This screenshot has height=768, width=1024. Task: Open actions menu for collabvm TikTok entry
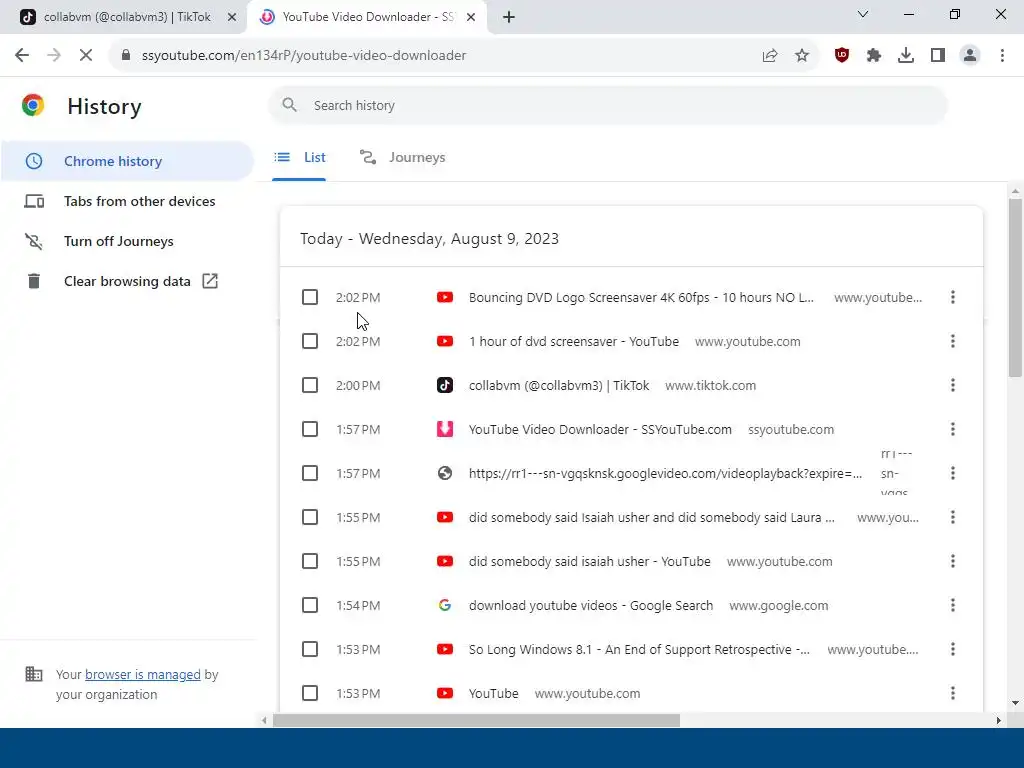(953, 385)
